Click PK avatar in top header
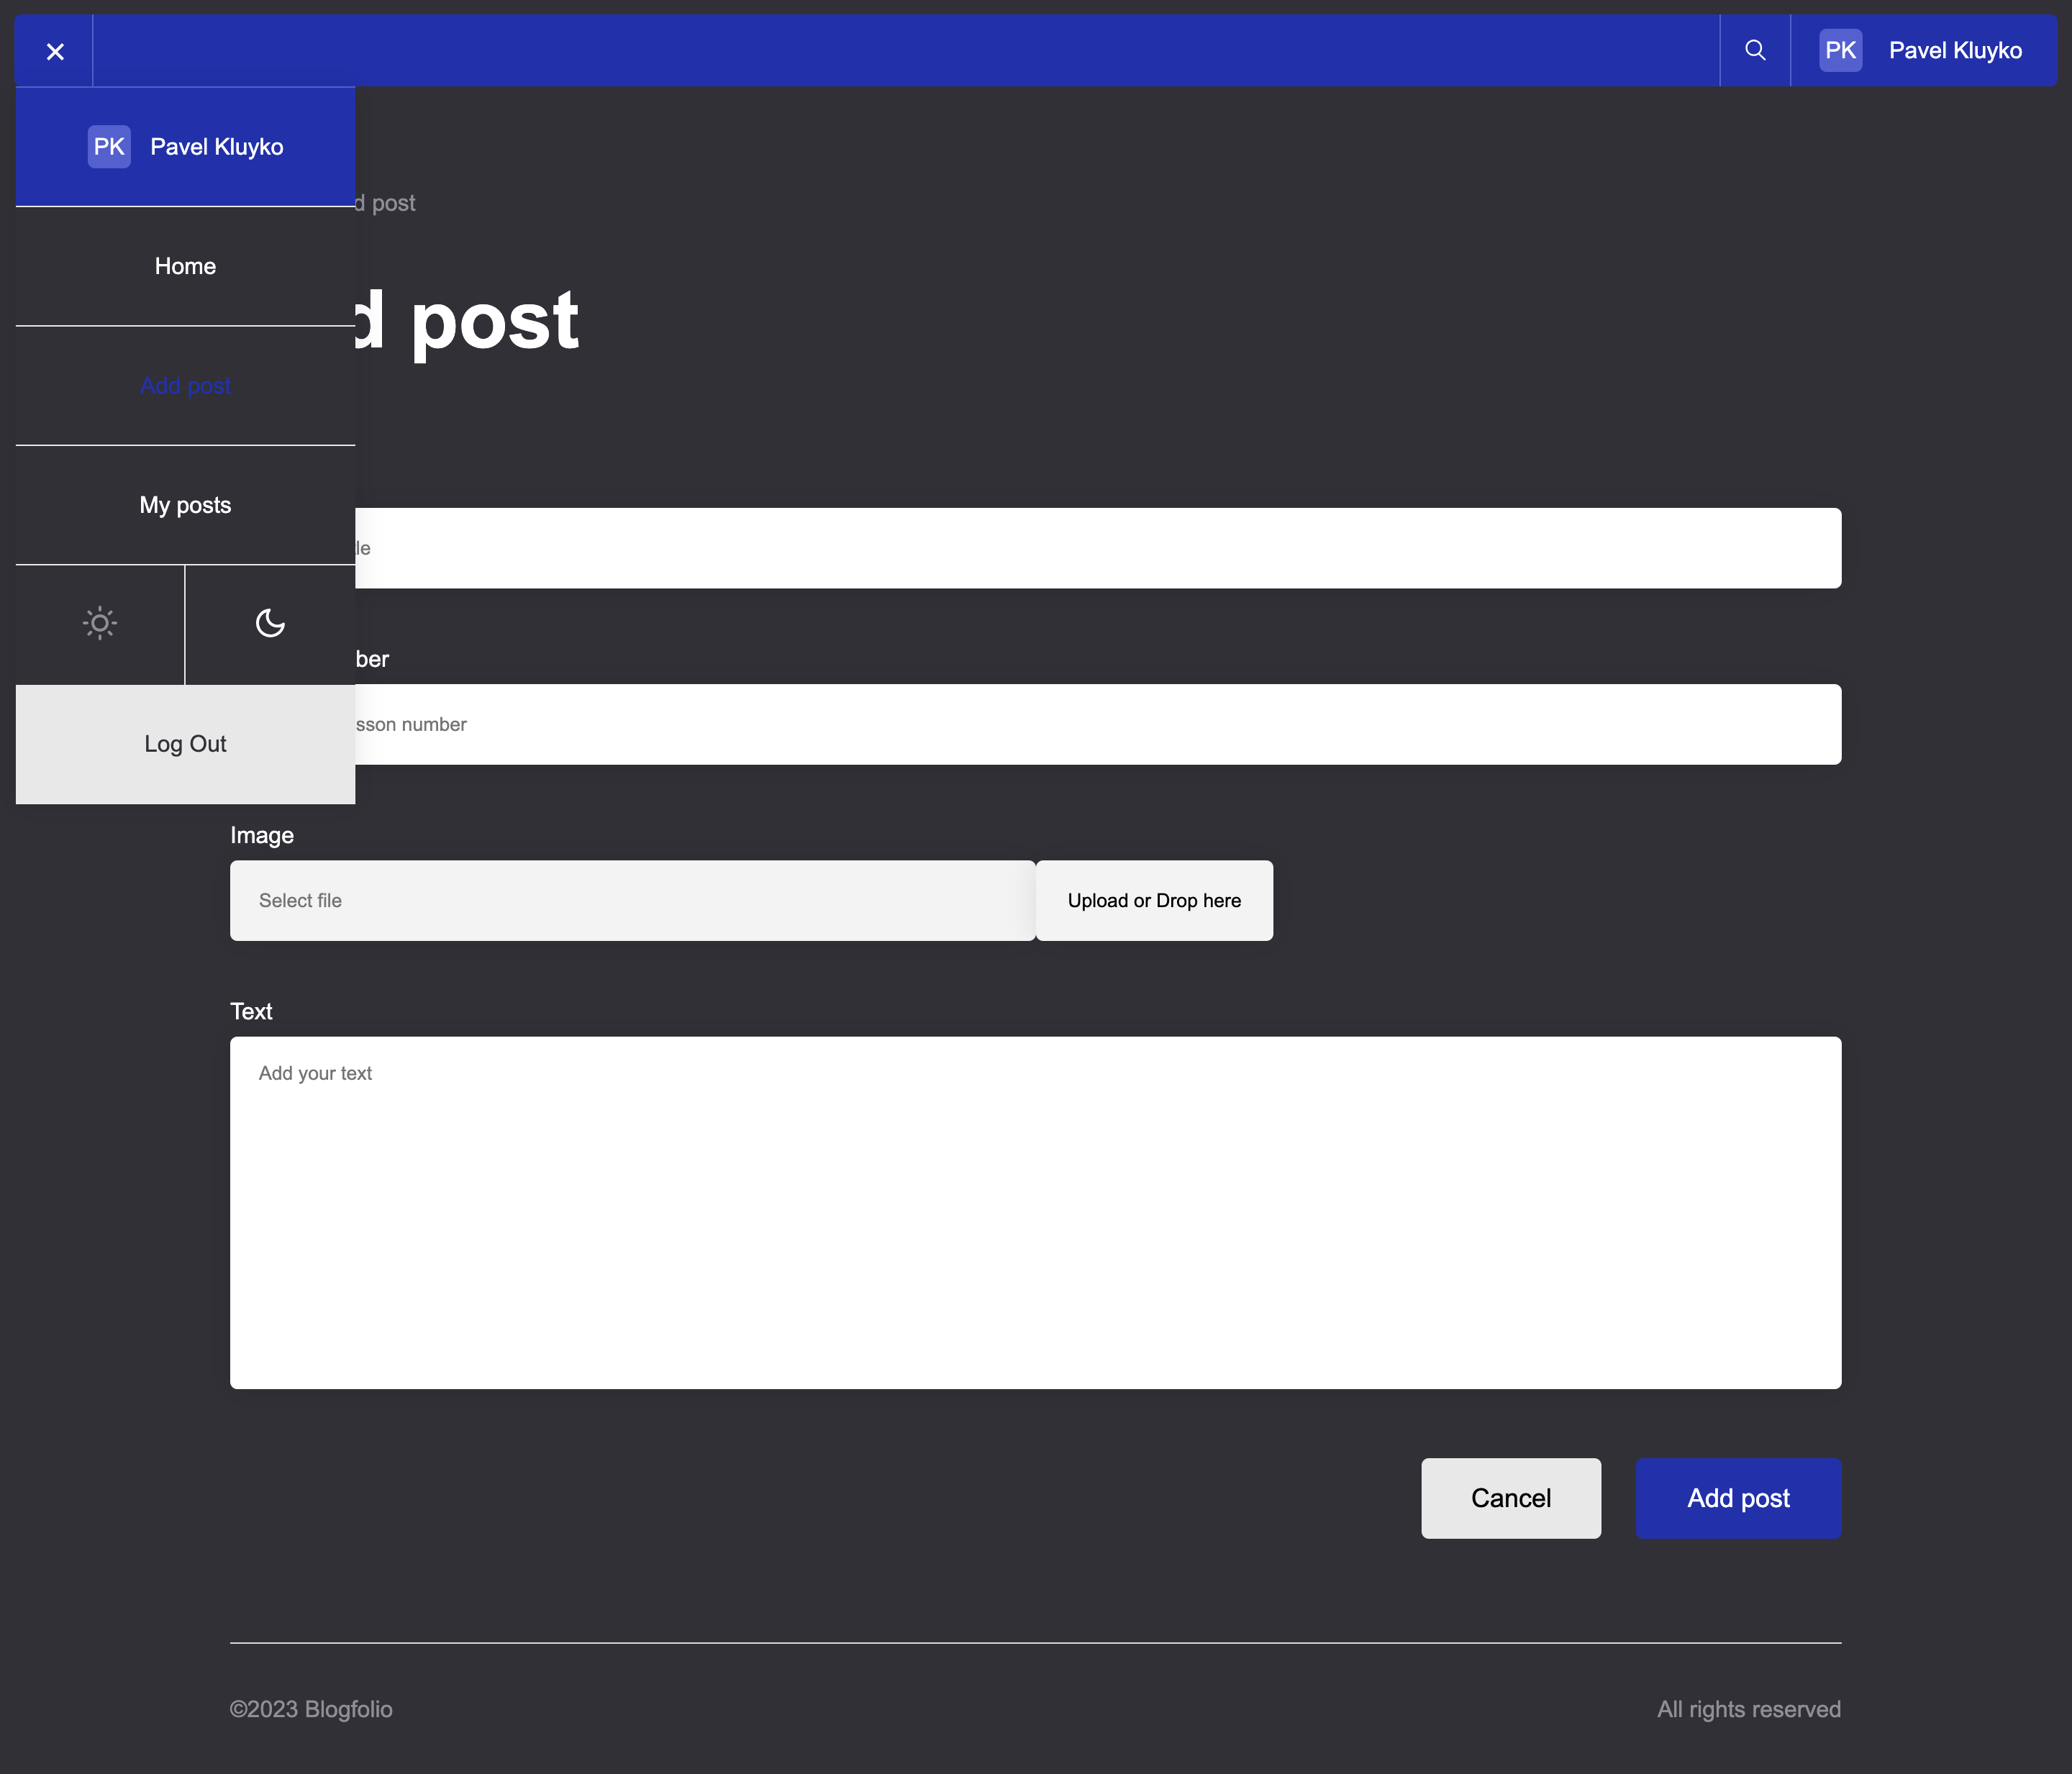Screen dimensions: 2072x1774 [x=1840, y=50]
